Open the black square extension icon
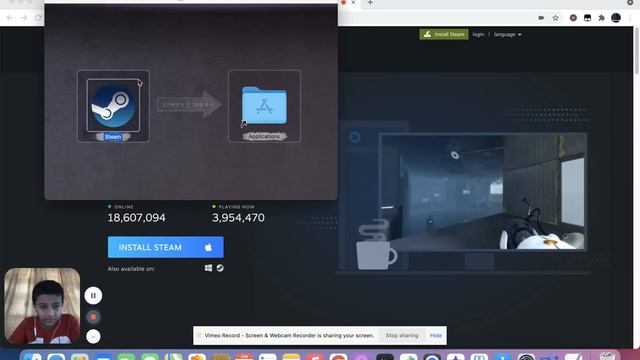The width and height of the screenshot is (640, 360). tap(587, 18)
